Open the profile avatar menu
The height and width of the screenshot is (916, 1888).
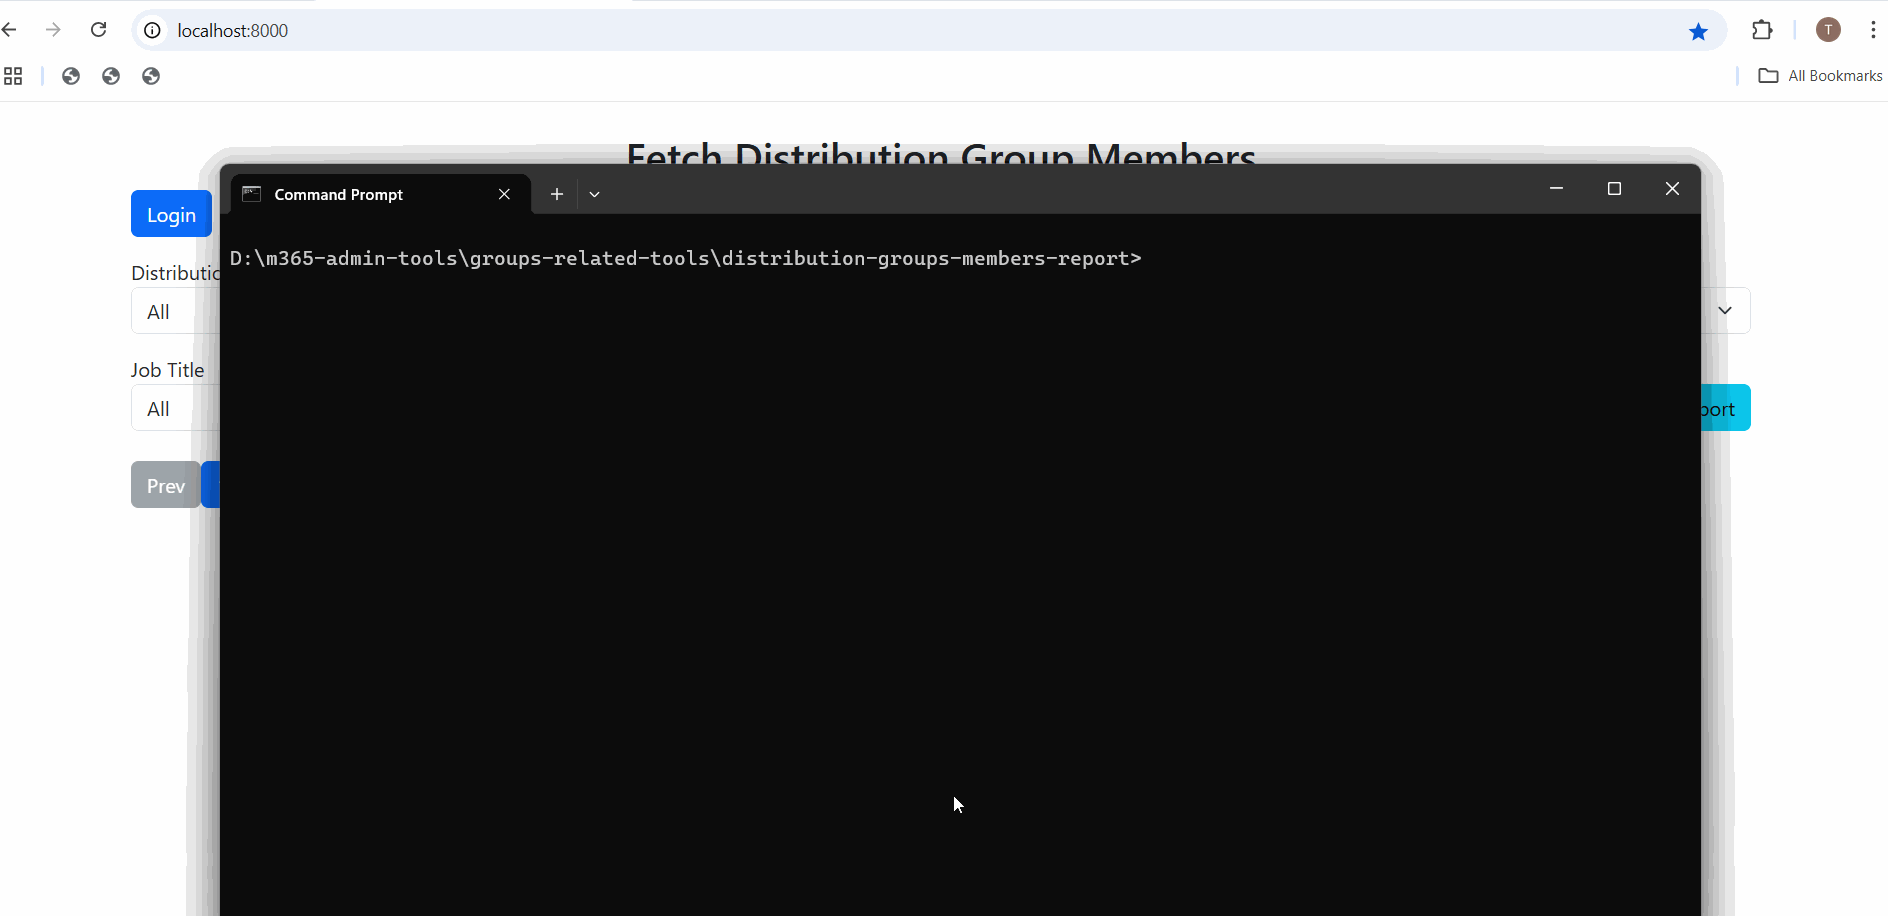tap(1828, 30)
